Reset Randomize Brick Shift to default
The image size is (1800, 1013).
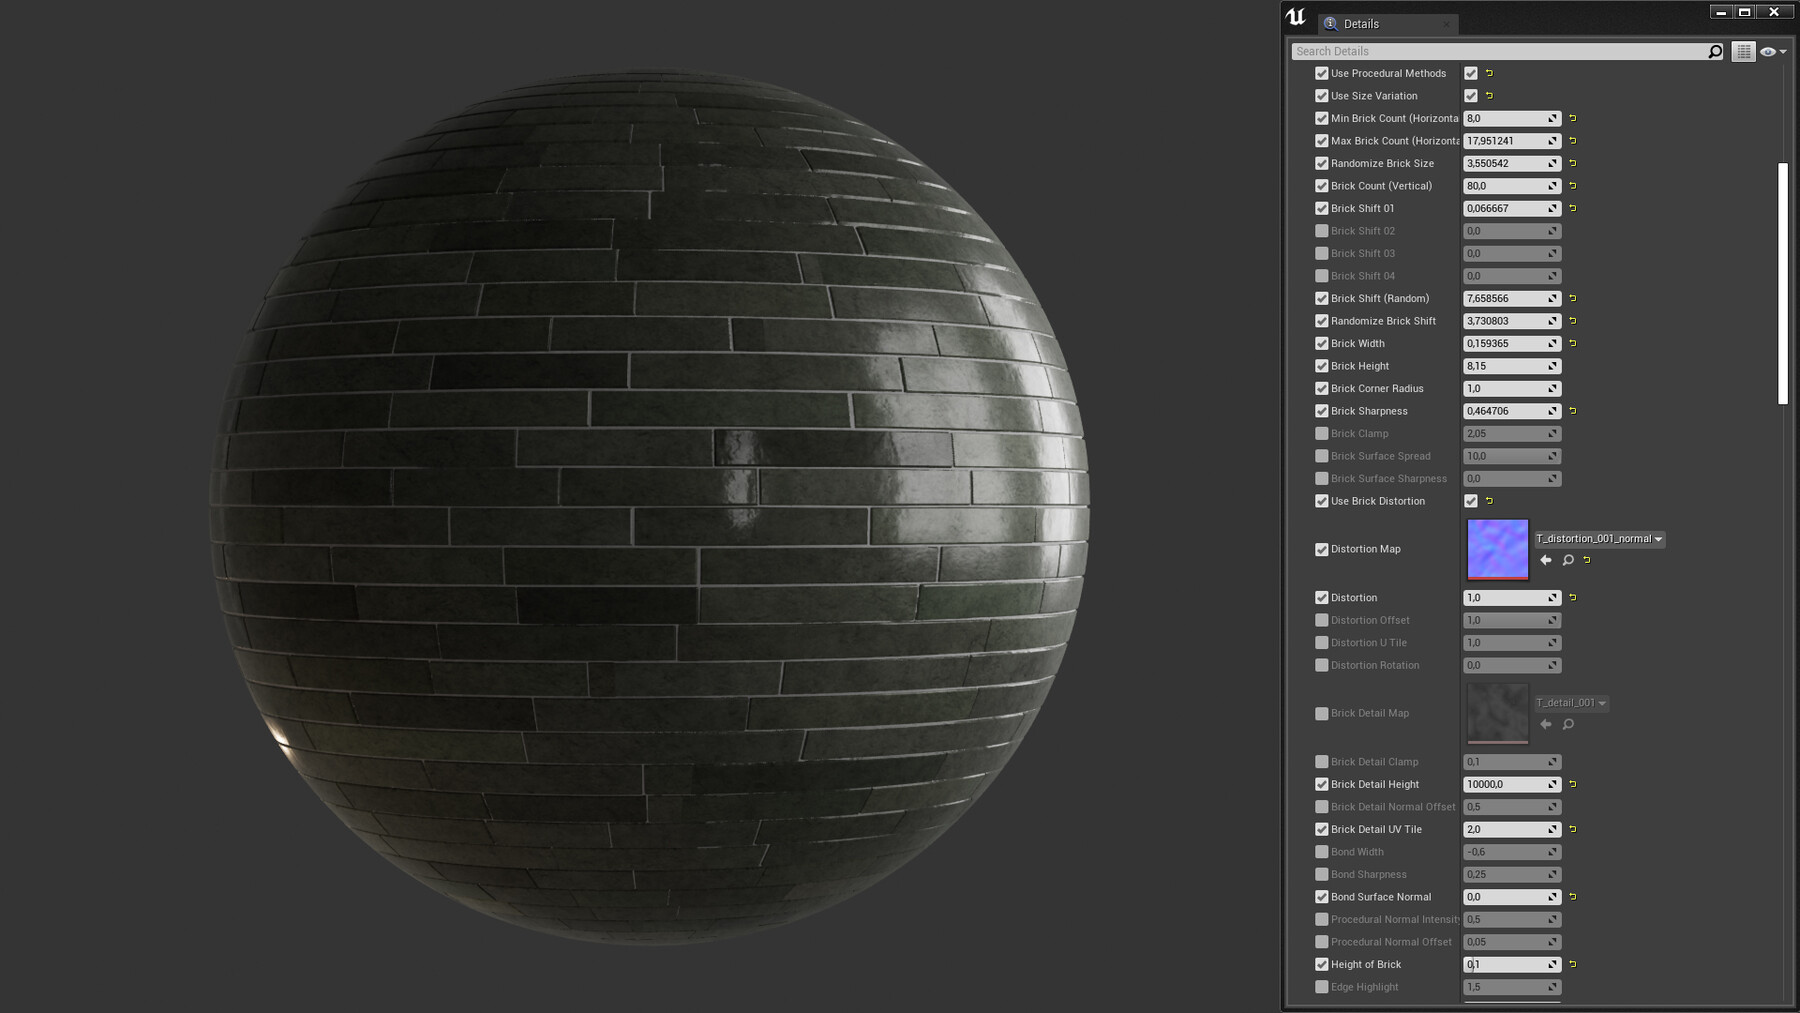click(1573, 321)
